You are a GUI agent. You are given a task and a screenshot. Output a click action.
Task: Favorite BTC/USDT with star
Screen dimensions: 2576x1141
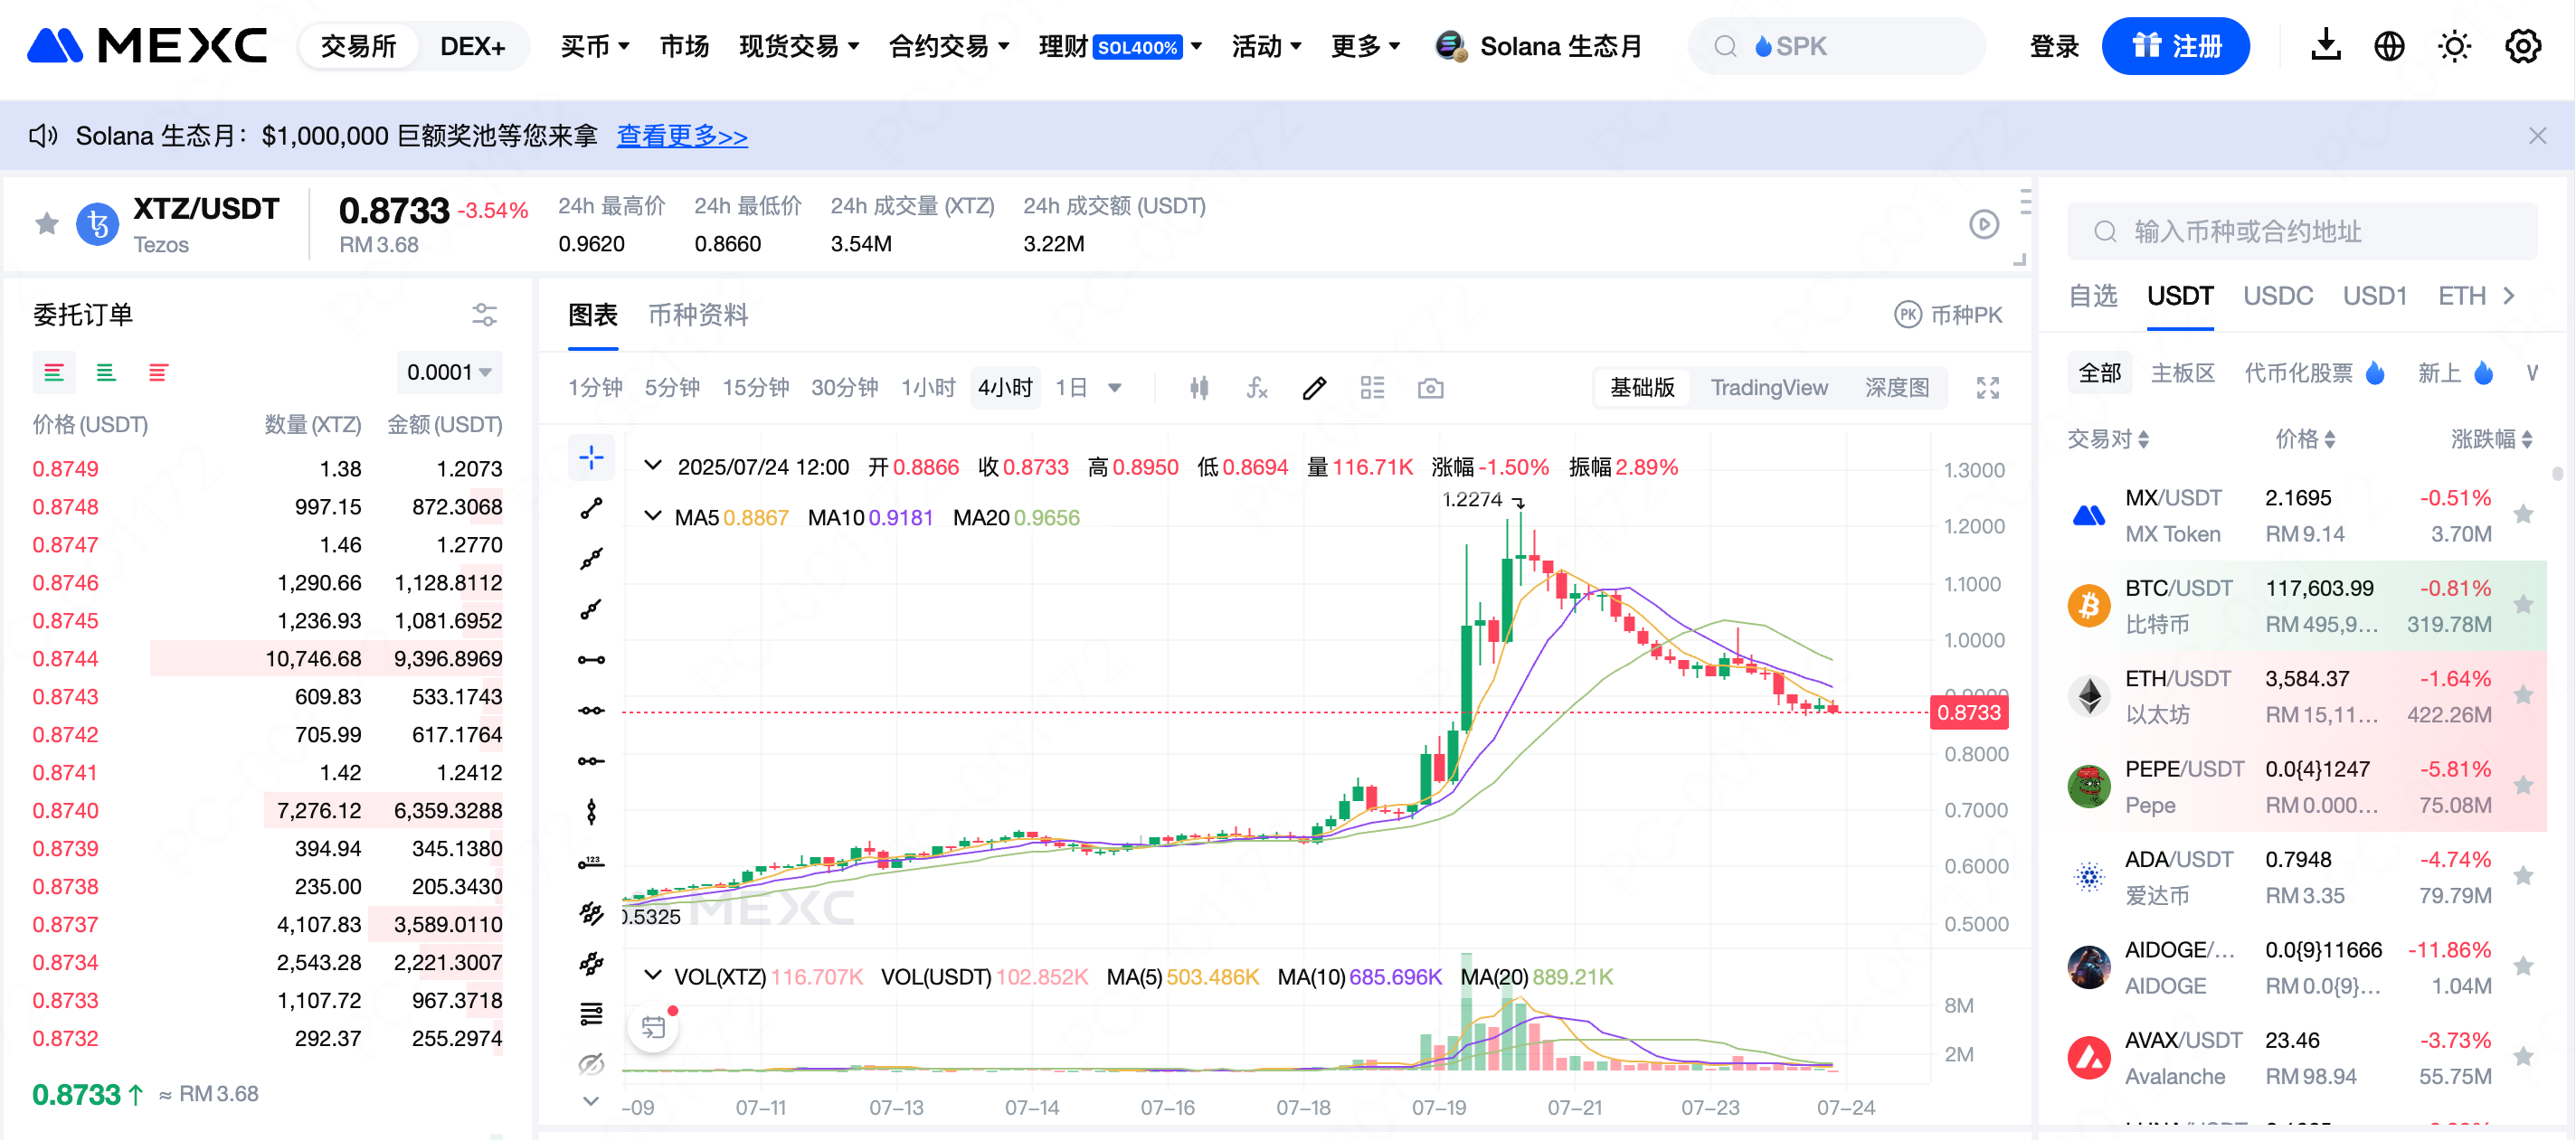pos(2523,605)
